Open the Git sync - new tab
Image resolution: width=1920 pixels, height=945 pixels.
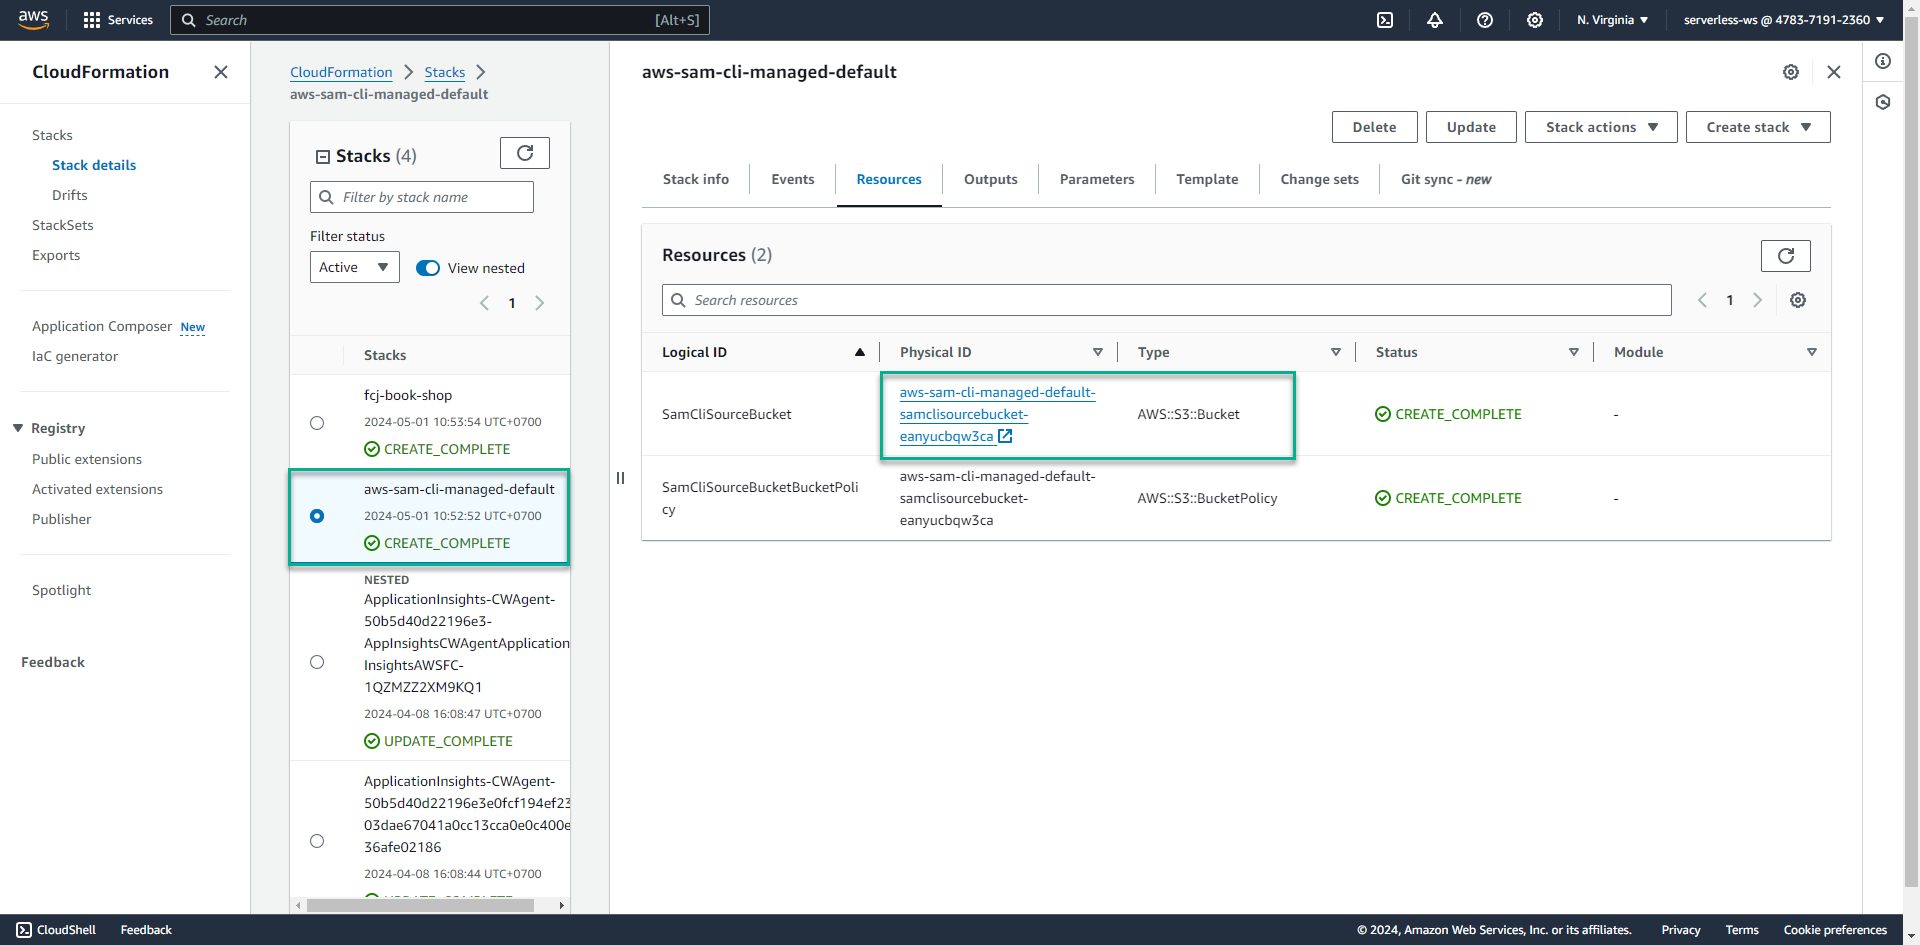click(1446, 179)
